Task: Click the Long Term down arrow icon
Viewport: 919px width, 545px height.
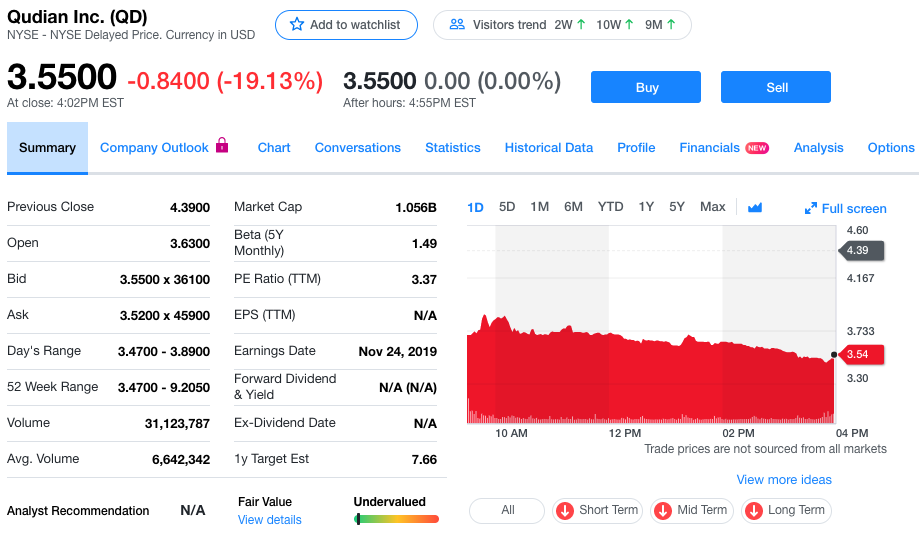Action: tap(754, 510)
